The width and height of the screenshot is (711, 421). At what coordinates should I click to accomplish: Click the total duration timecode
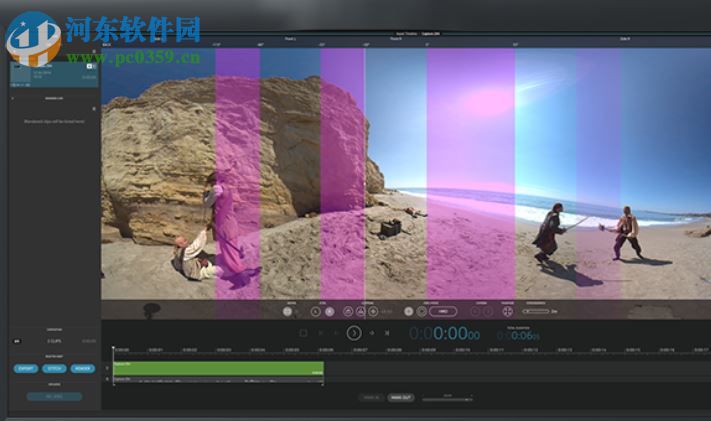coord(518,336)
